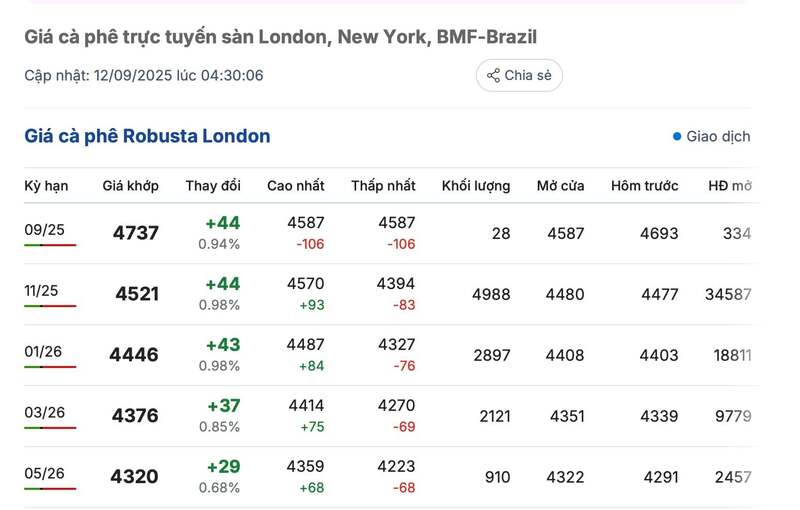The width and height of the screenshot is (800, 510).
Task: Click the Chia sẻ share button
Action: tap(519, 75)
